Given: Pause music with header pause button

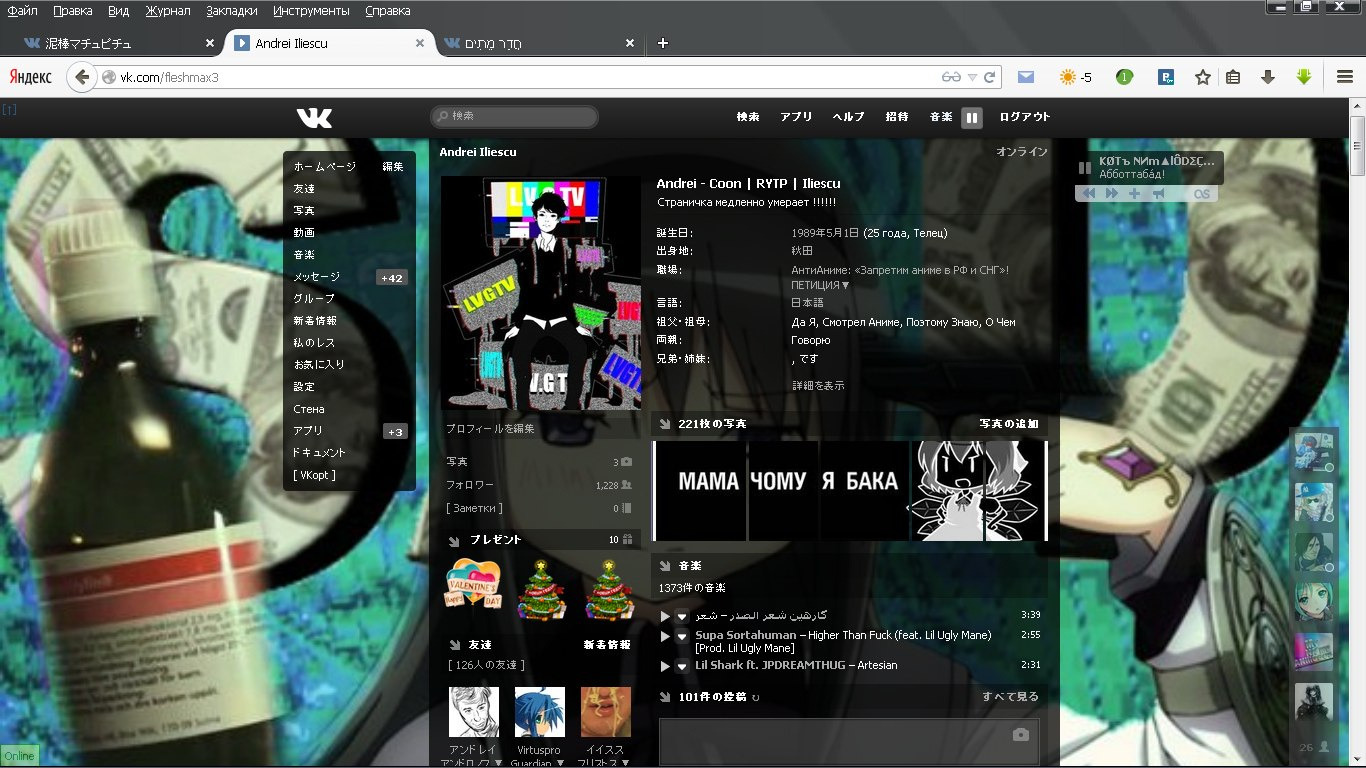Looking at the screenshot, I should [x=971, y=118].
